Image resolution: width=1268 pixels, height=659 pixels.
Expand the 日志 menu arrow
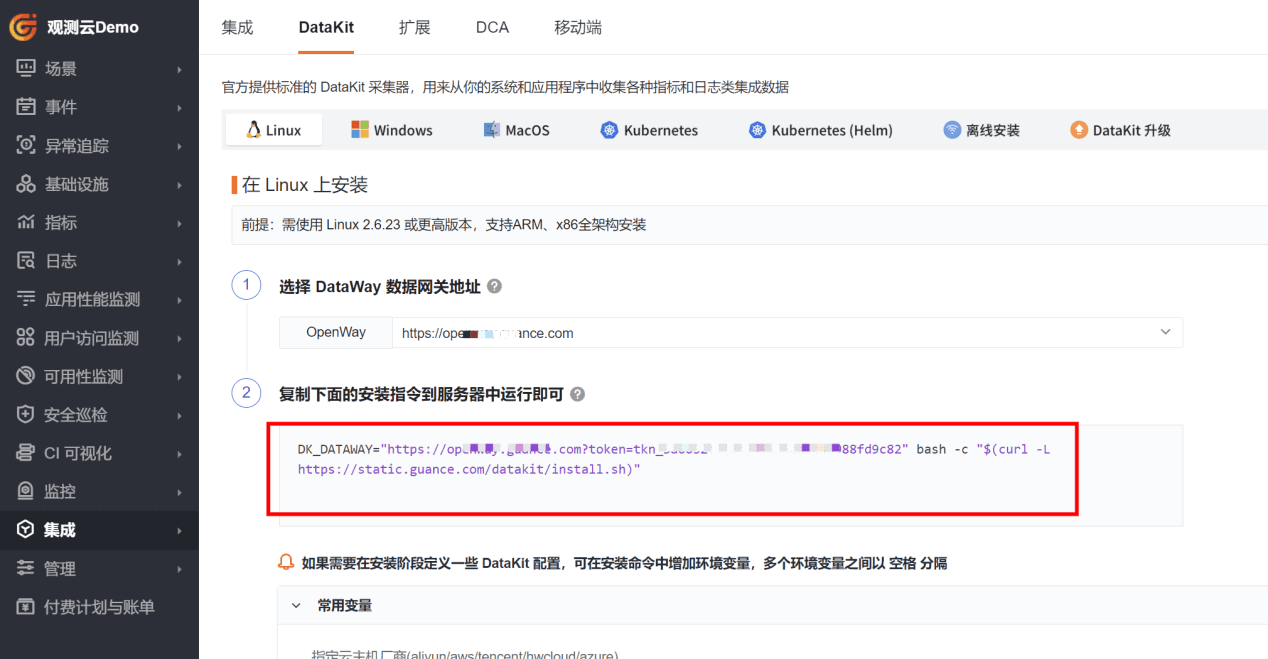click(x=180, y=261)
